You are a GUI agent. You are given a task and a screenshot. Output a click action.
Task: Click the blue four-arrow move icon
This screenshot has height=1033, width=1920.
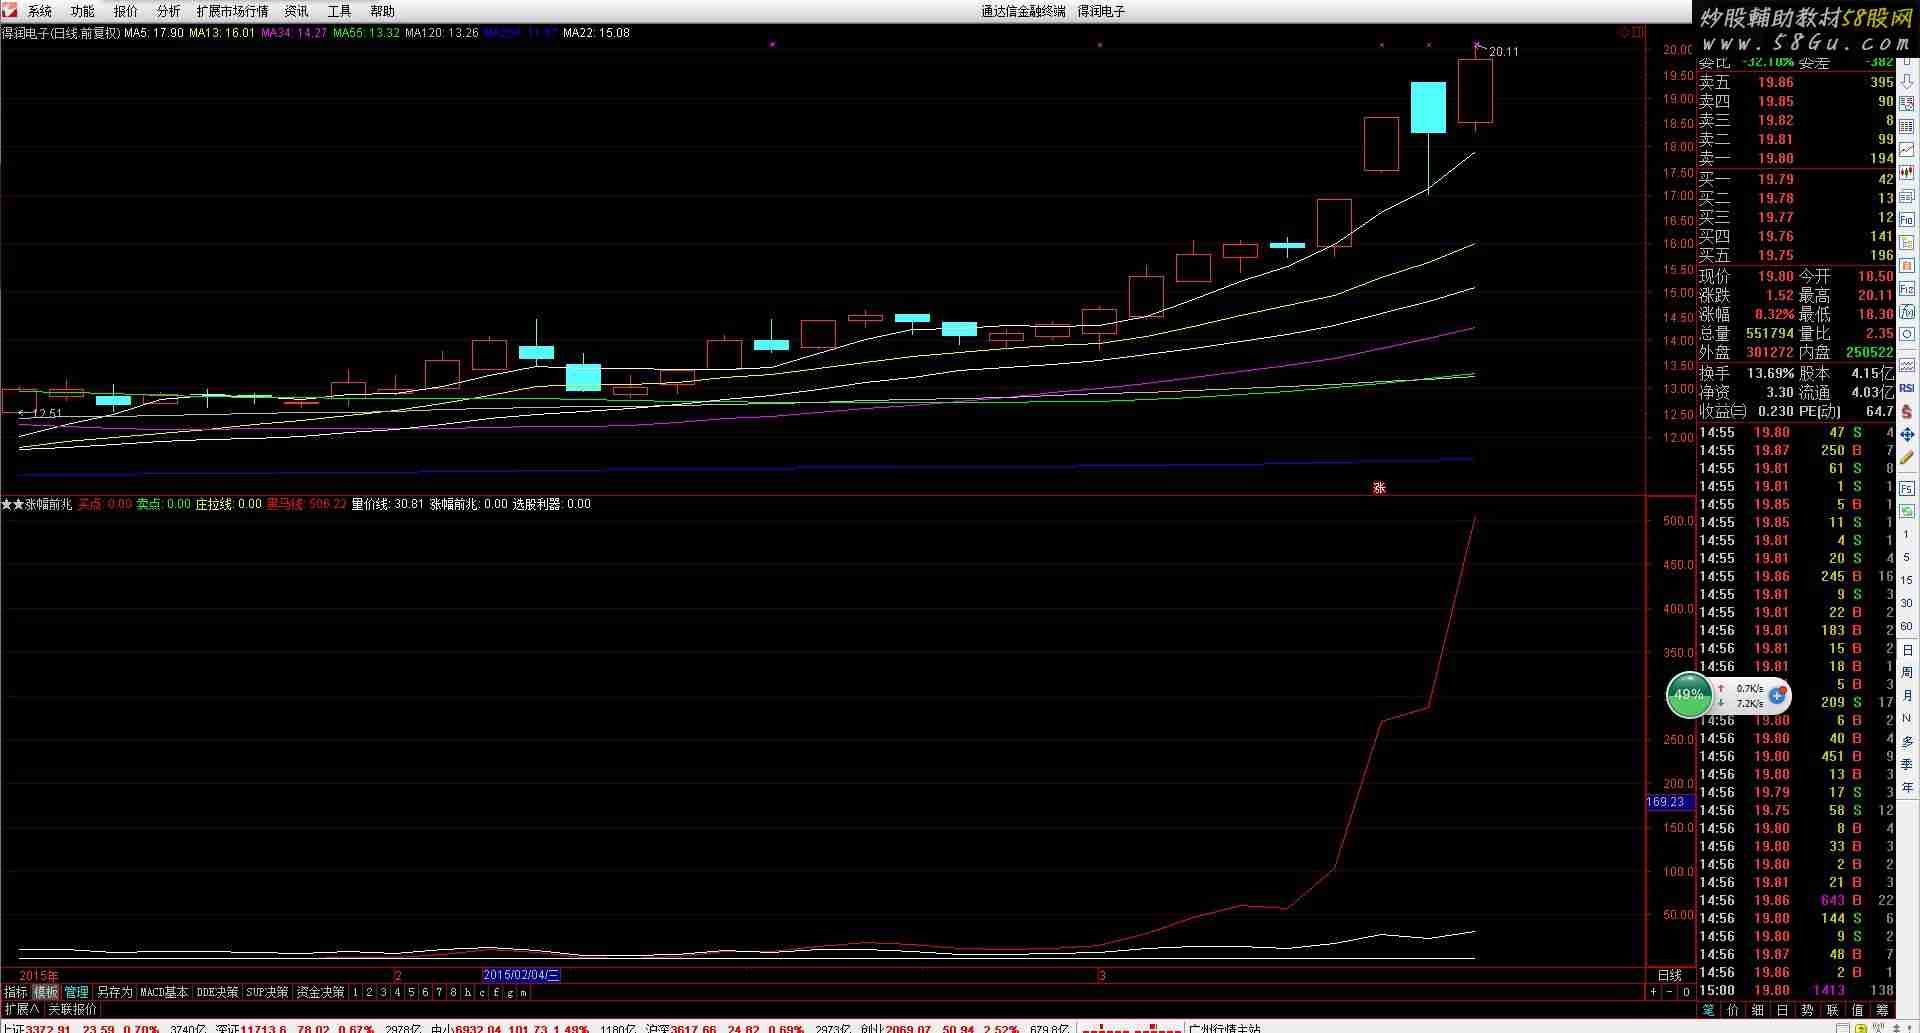click(1907, 435)
